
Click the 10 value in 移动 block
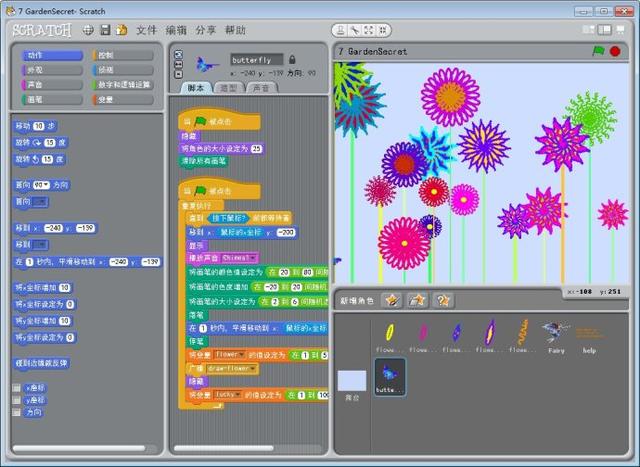[39, 126]
